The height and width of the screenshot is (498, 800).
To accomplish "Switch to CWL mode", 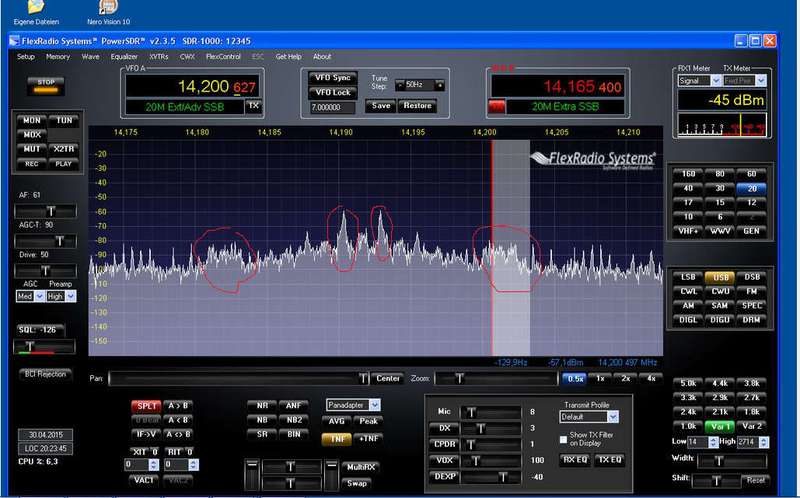I will [x=688, y=291].
